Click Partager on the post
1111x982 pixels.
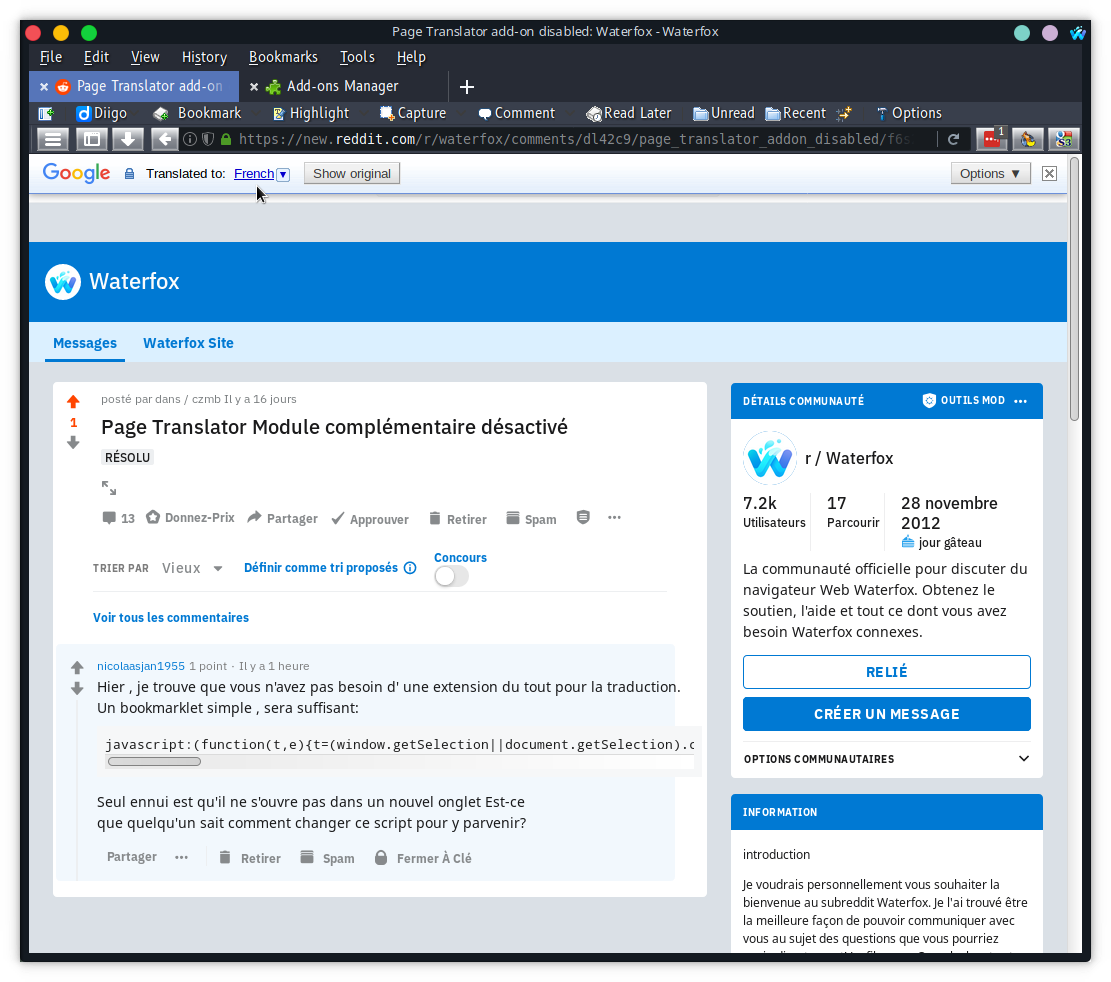(283, 519)
